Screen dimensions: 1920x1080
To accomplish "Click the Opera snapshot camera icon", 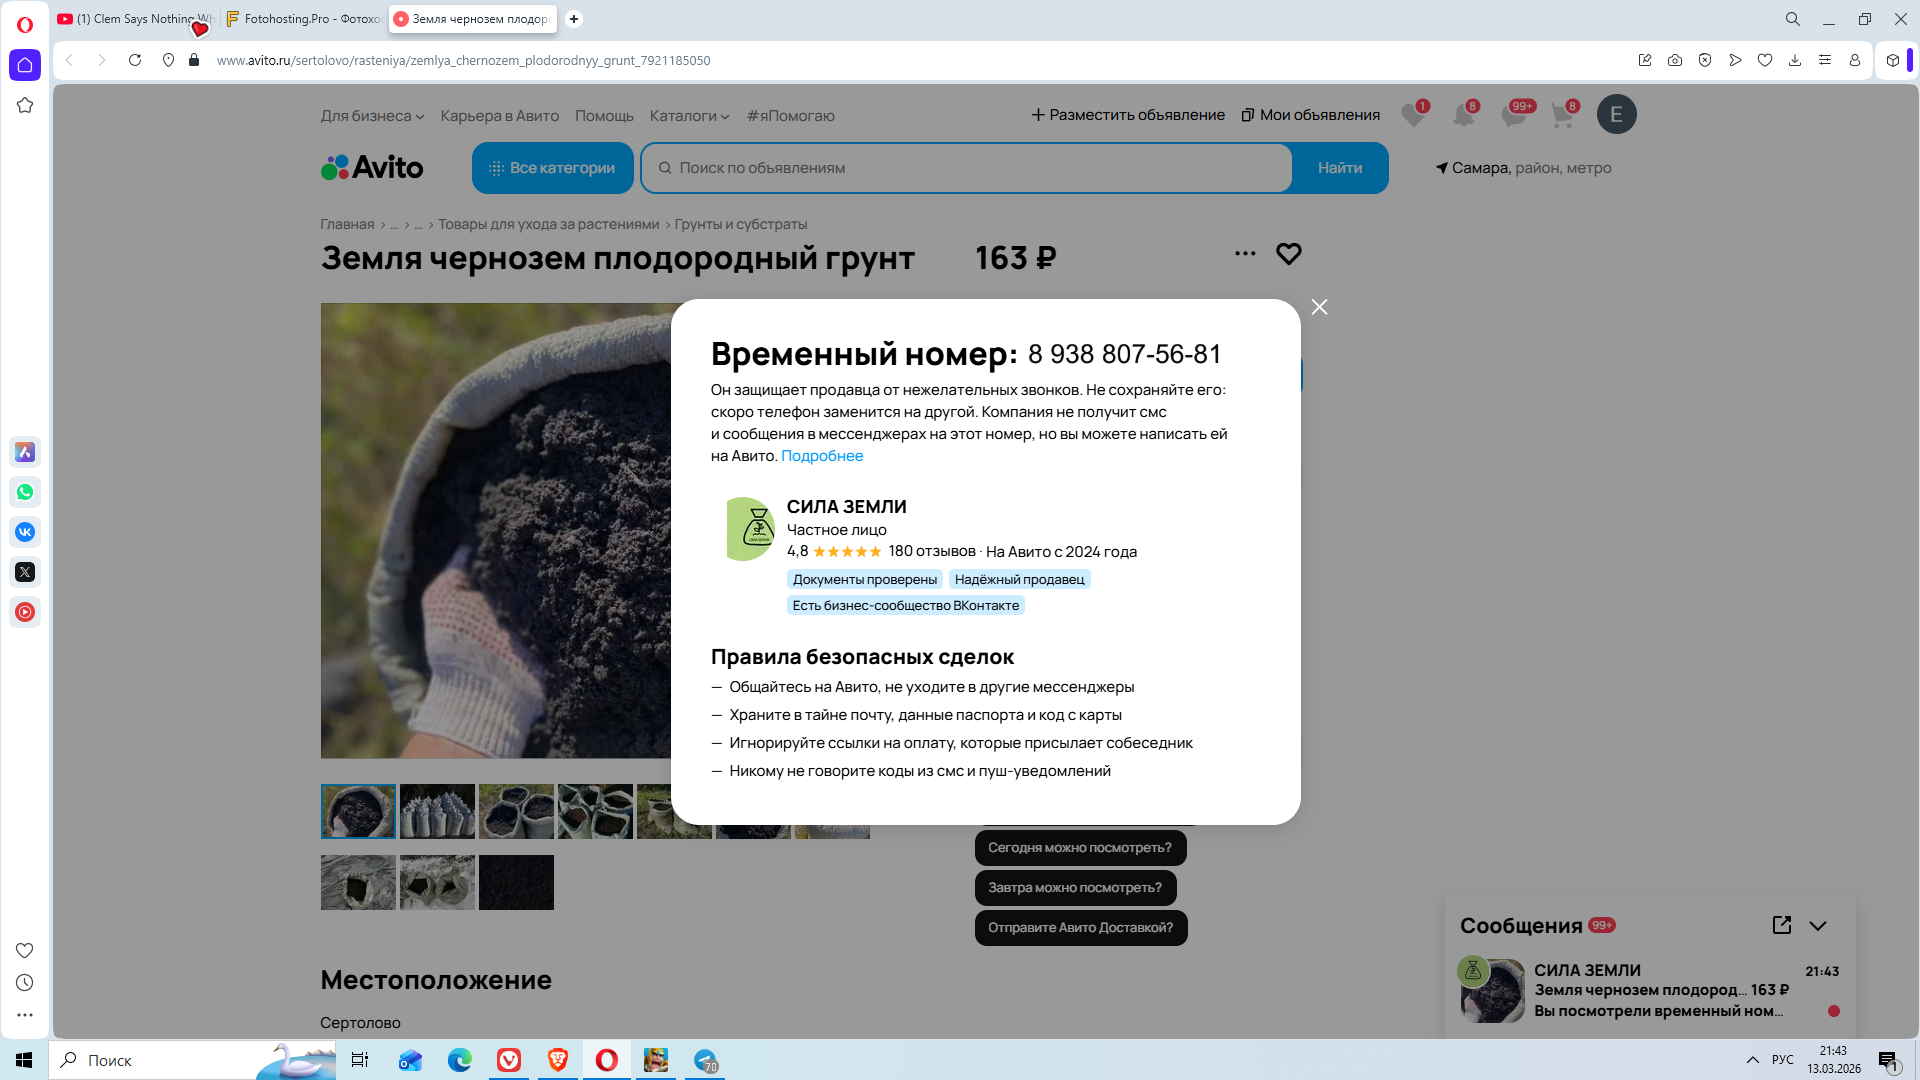I will coord(1675,60).
